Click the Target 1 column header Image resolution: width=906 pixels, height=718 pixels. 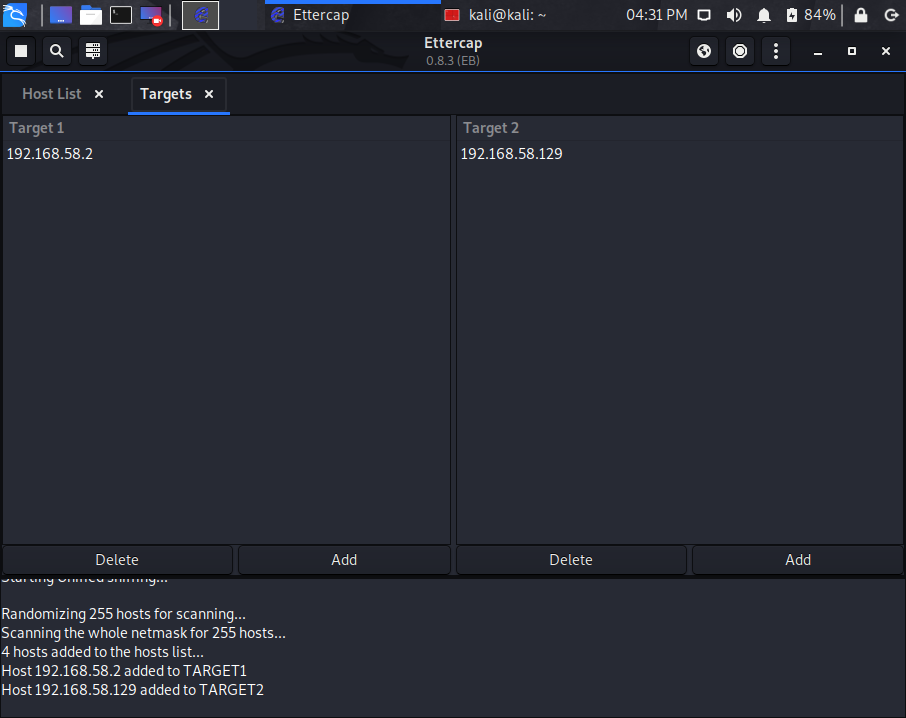[x=226, y=128]
